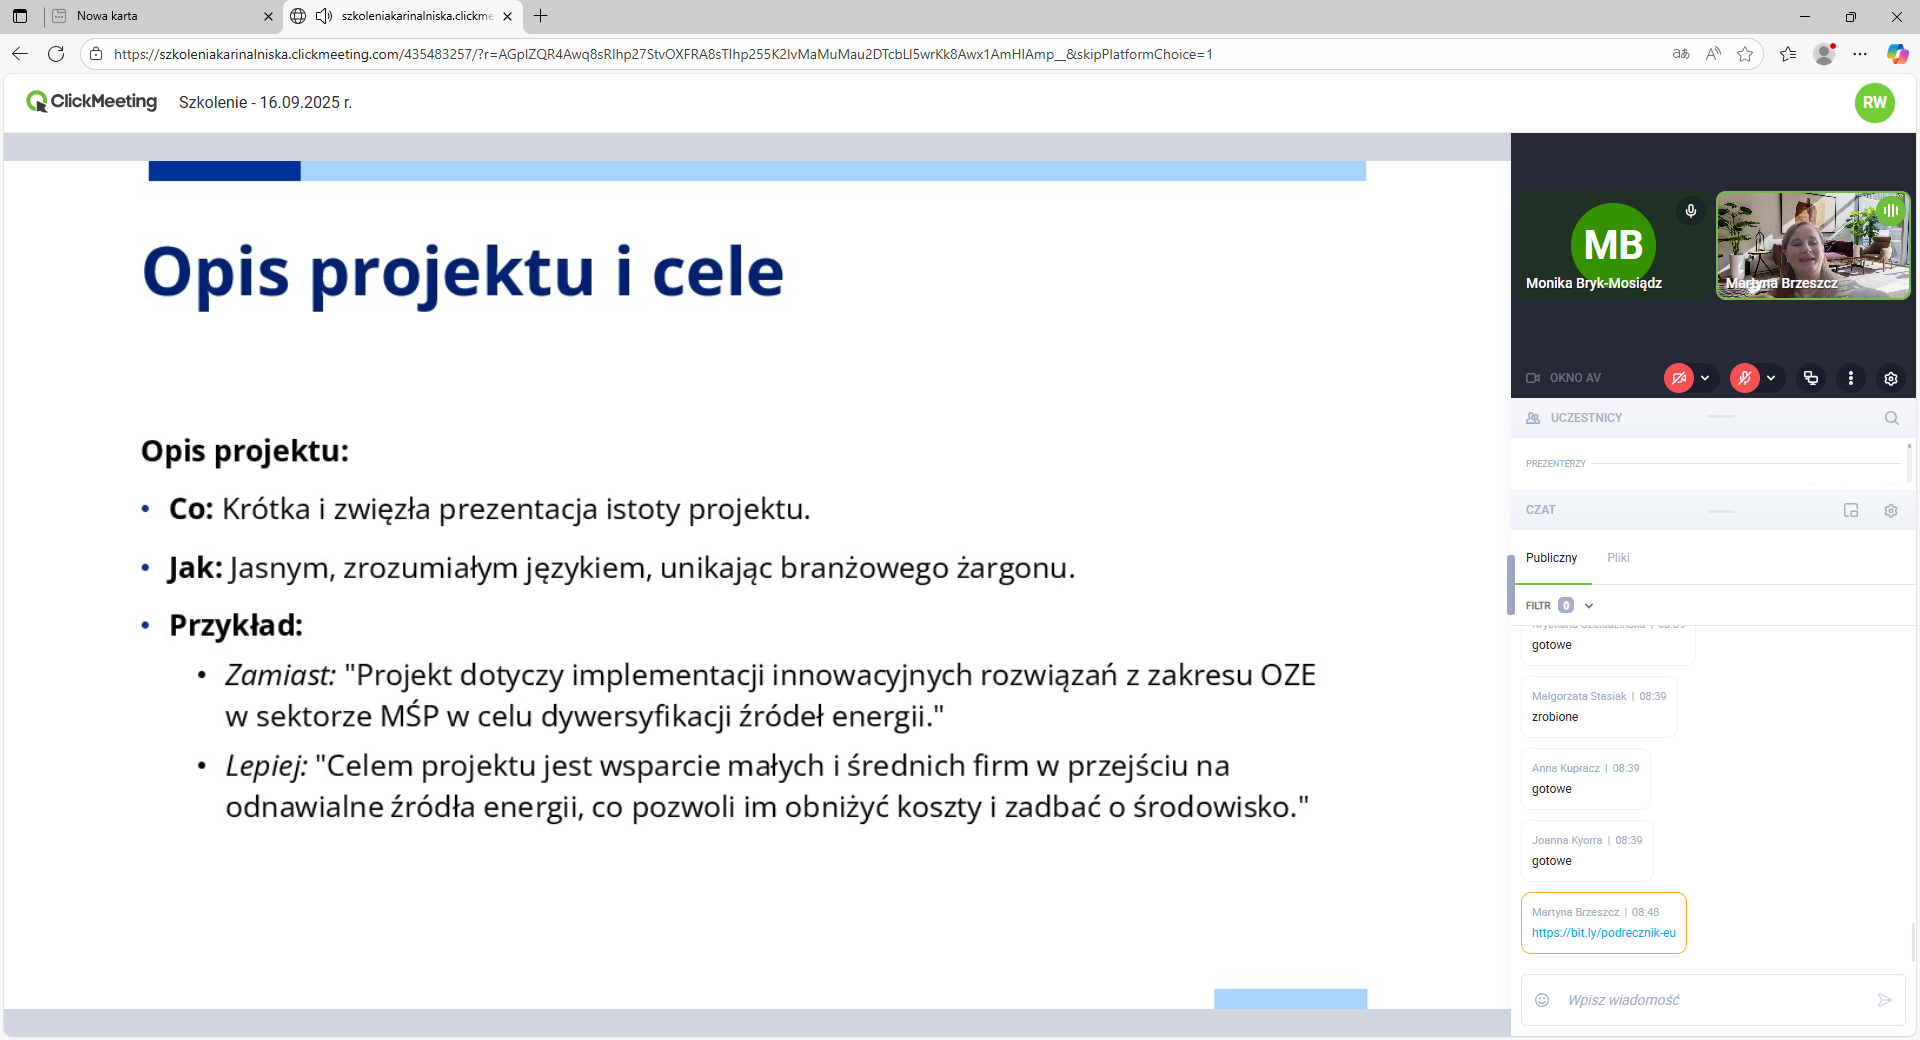1920x1040 pixels.
Task: Click the screen layout switch icon
Action: [1811, 378]
